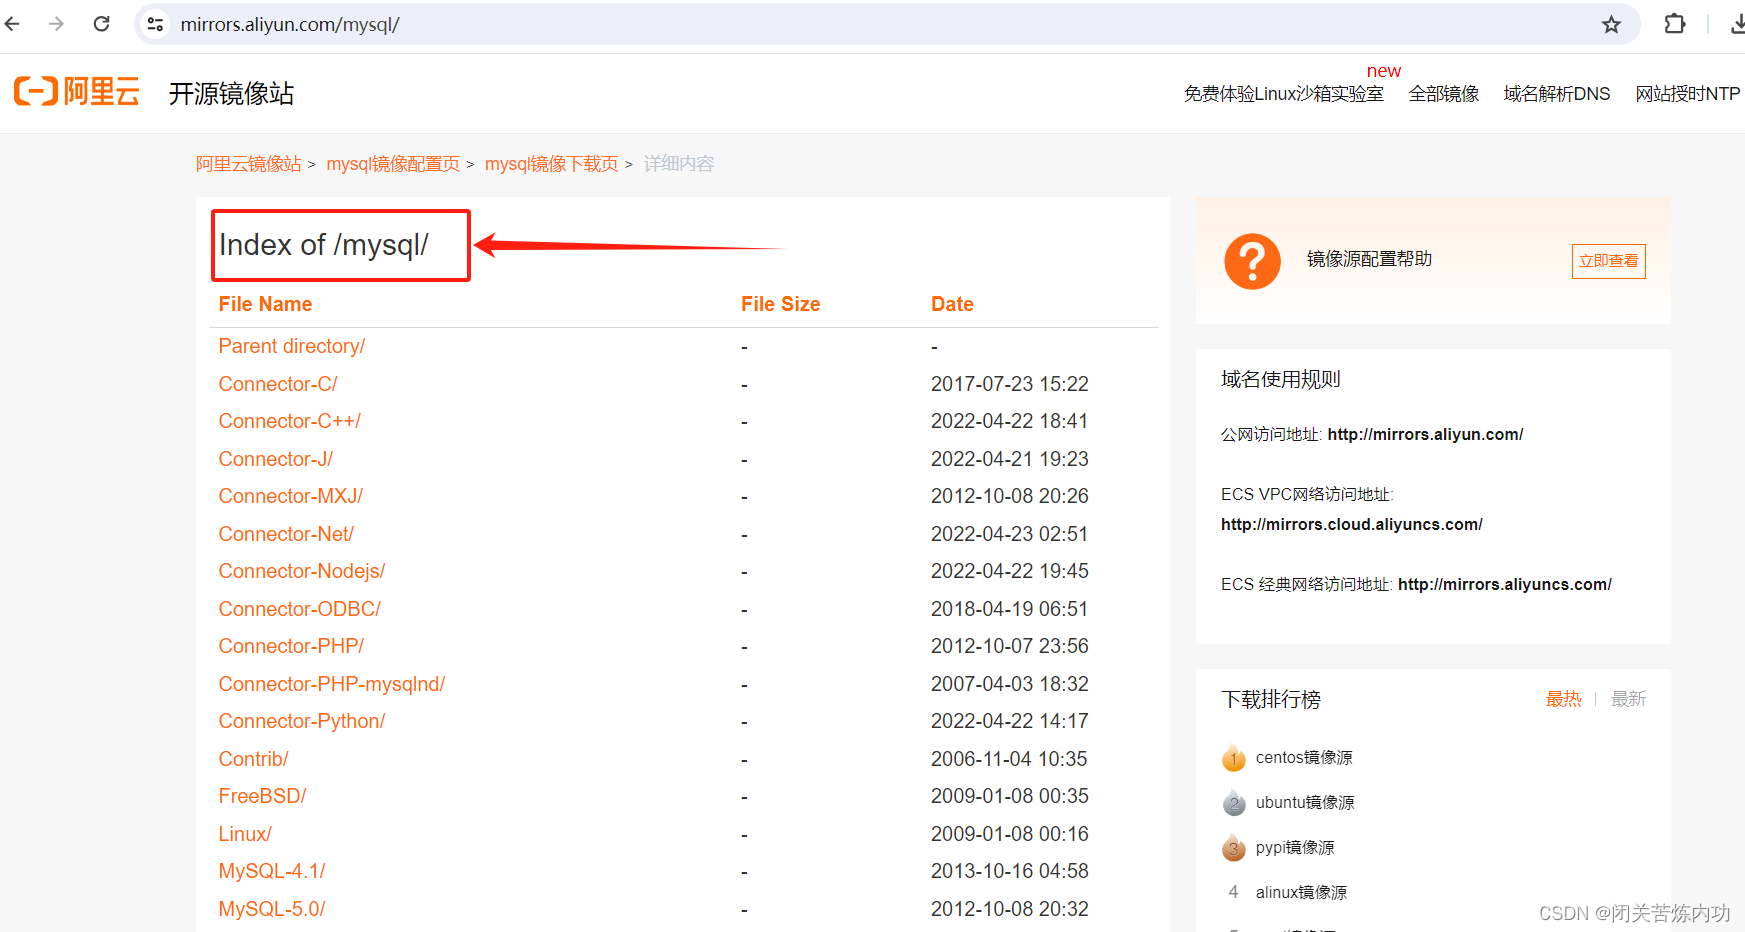This screenshot has height=932, width=1745.
Task: Open MySQL-5.0/ folder
Action: tap(272, 909)
